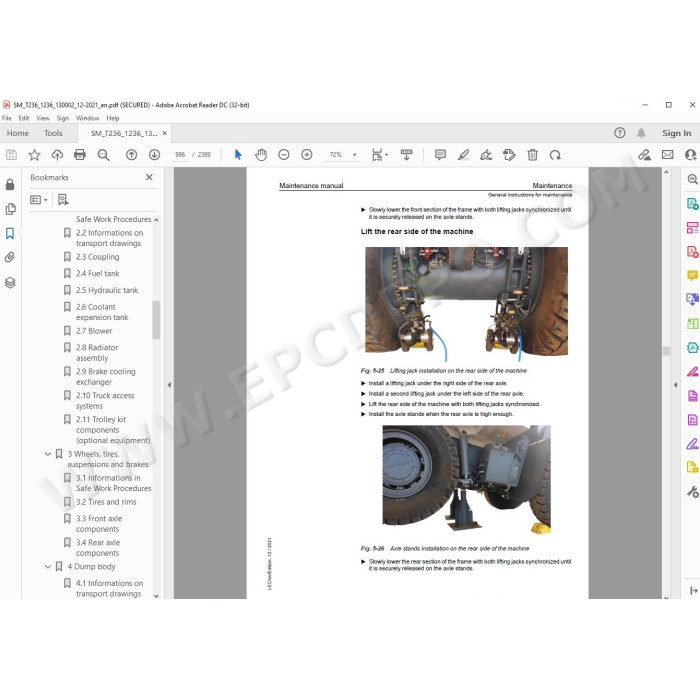Open bookmark '2.3 Coupling'
The width and height of the screenshot is (700, 700).
click(x=97, y=257)
